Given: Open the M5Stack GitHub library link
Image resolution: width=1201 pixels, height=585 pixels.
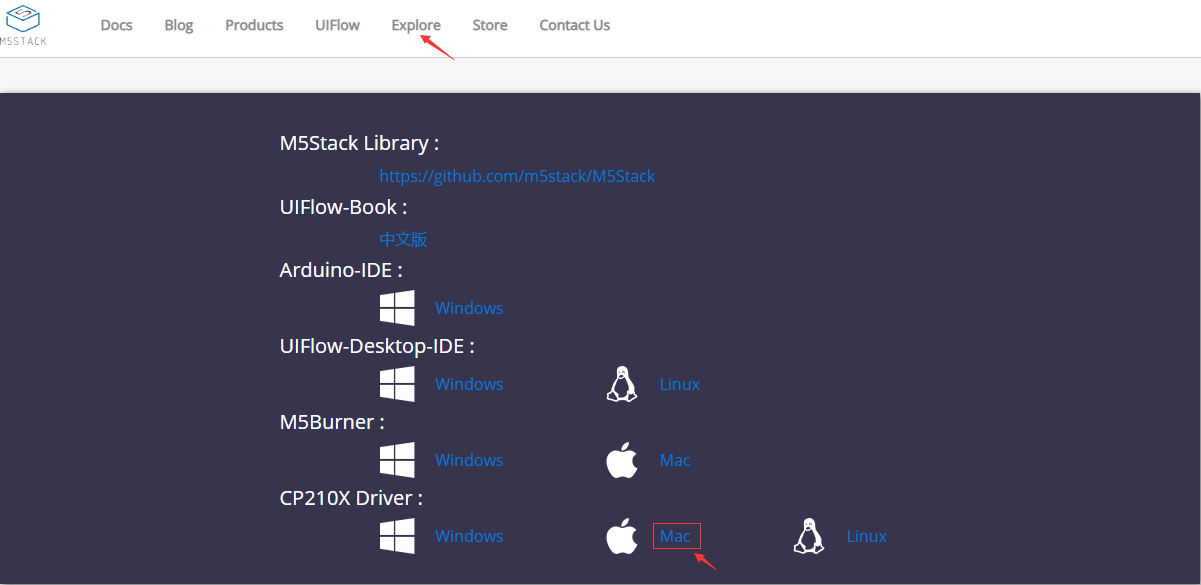Looking at the screenshot, I should (x=517, y=176).
